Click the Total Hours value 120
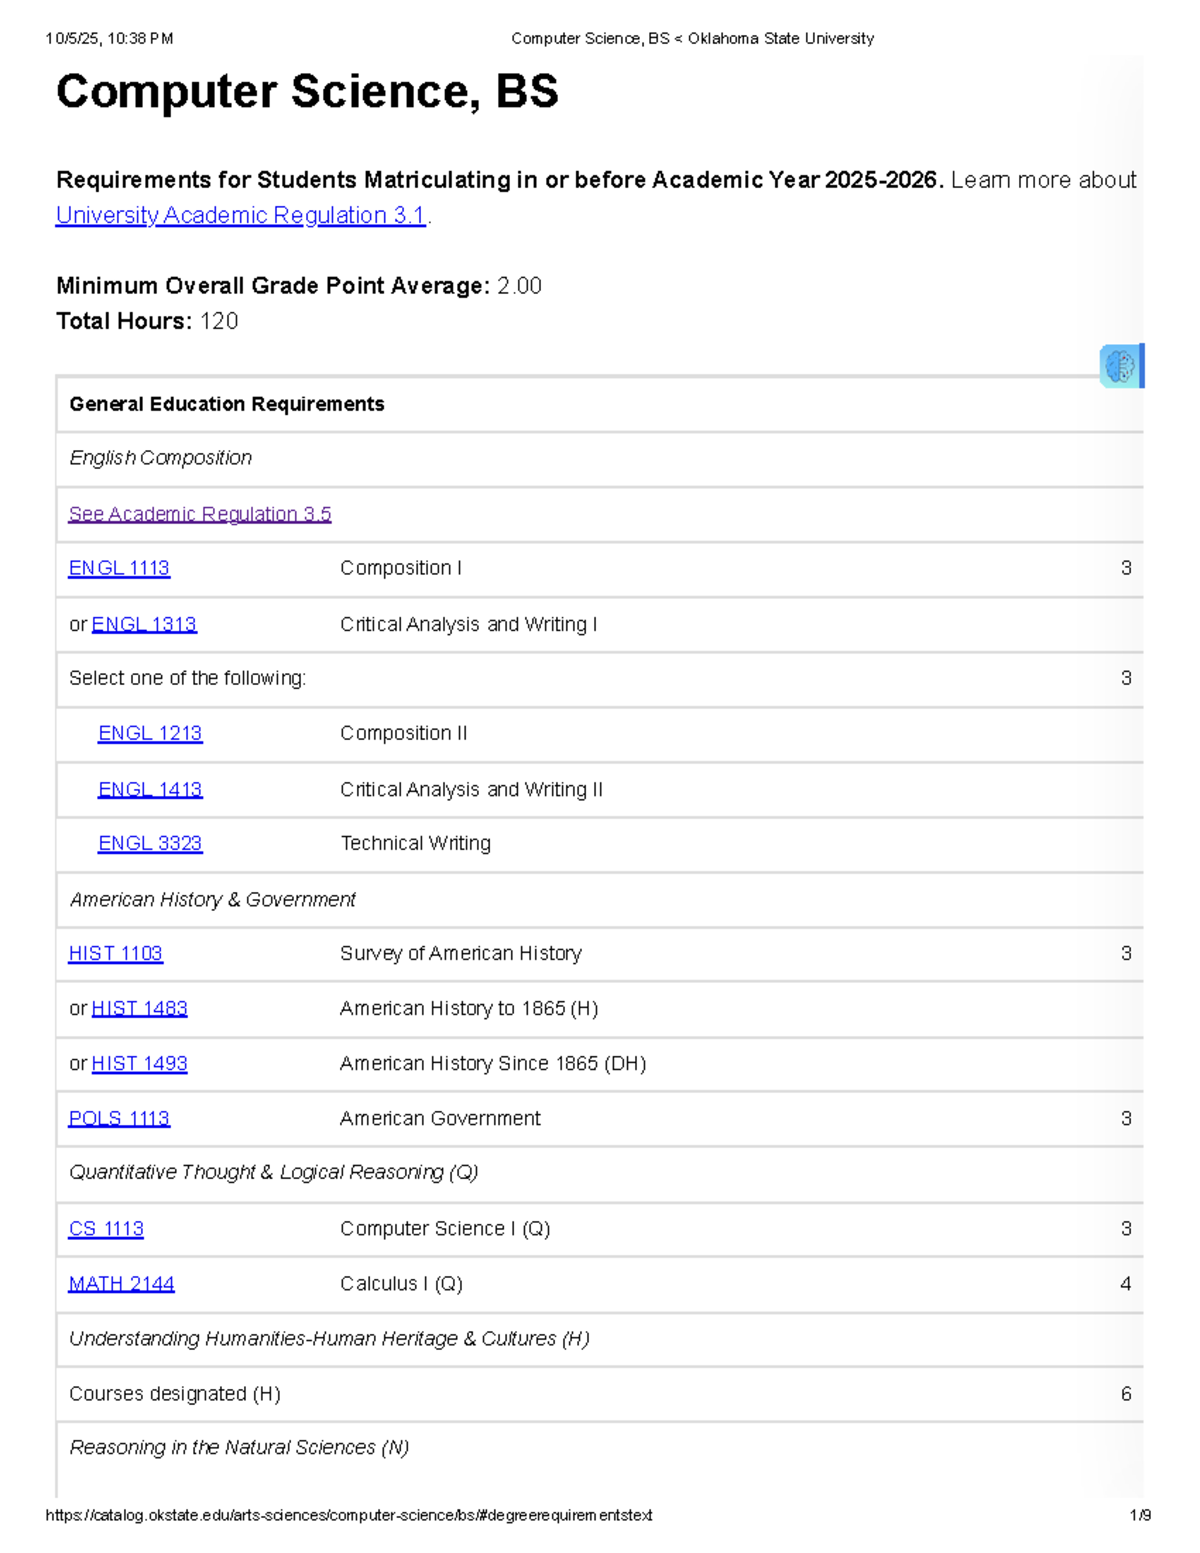The width and height of the screenshot is (1200, 1553). (x=218, y=321)
